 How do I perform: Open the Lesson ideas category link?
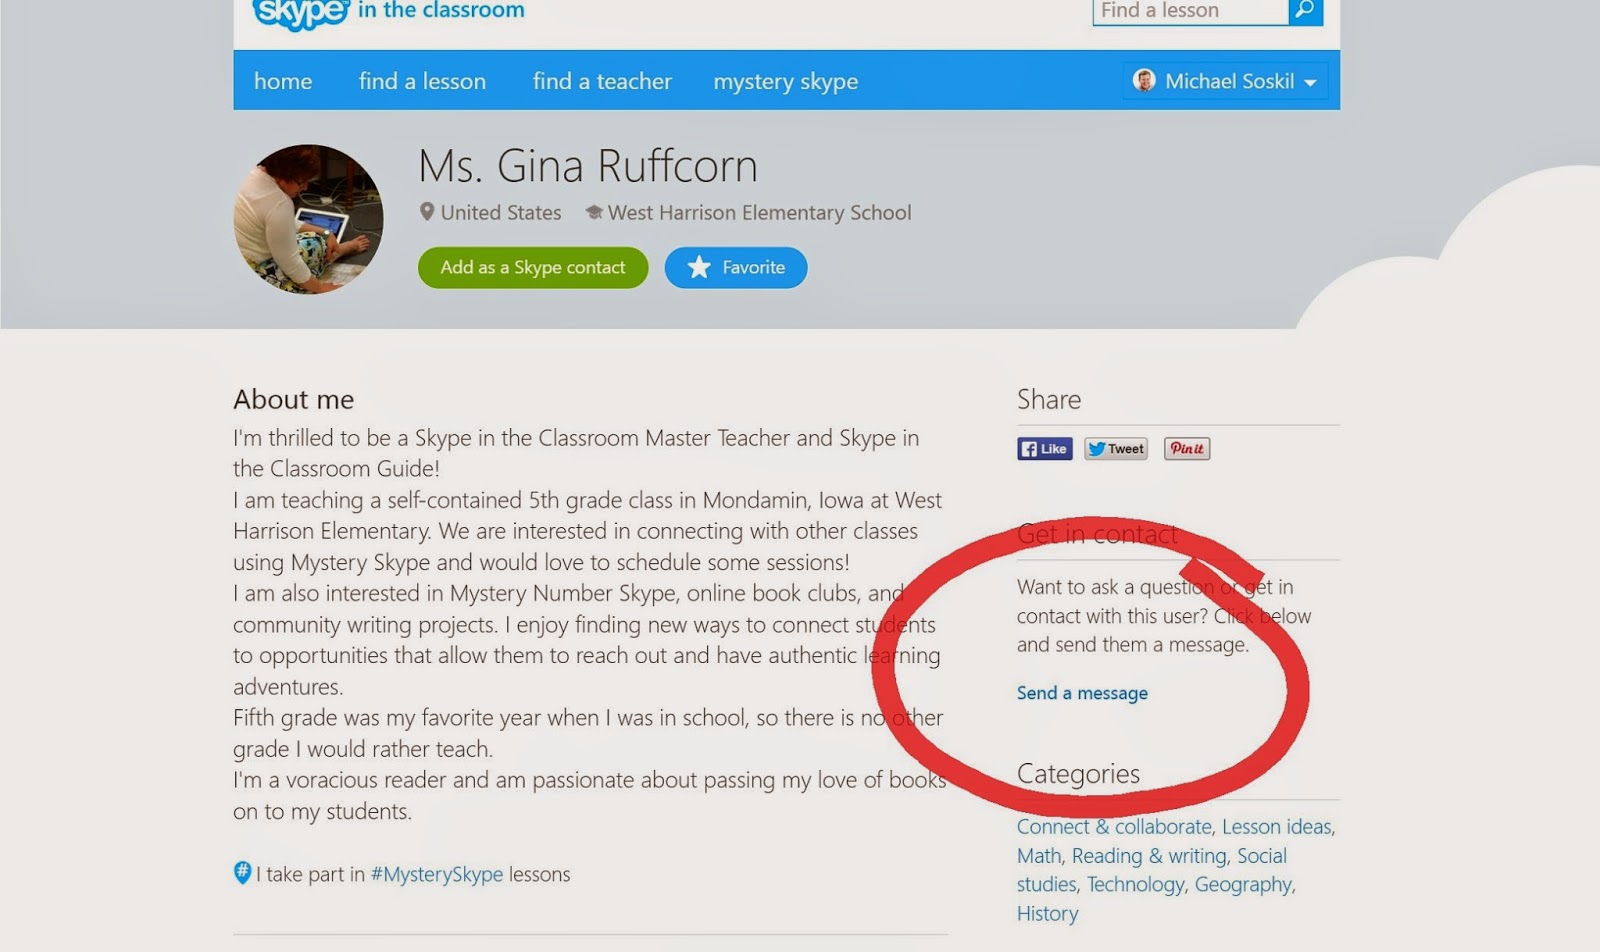click(1277, 827)
